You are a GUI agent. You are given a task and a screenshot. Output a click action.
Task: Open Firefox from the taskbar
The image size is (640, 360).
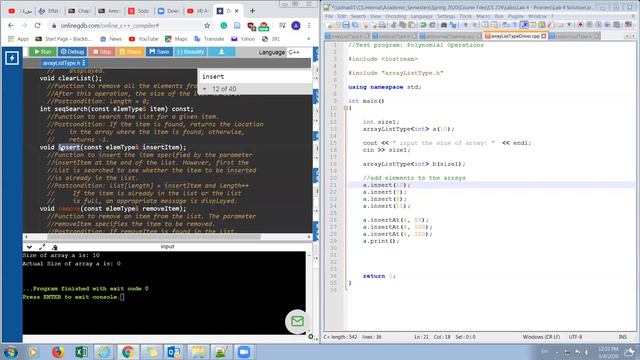tap(58, 352)
